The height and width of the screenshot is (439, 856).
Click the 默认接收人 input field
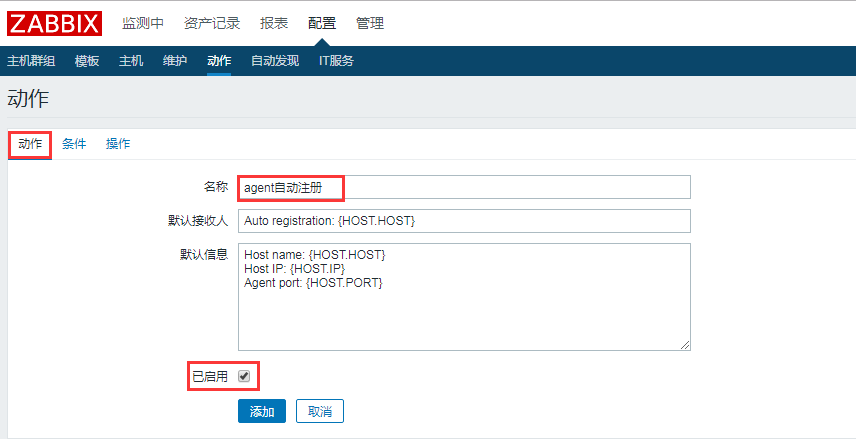(x=464, y=221)
